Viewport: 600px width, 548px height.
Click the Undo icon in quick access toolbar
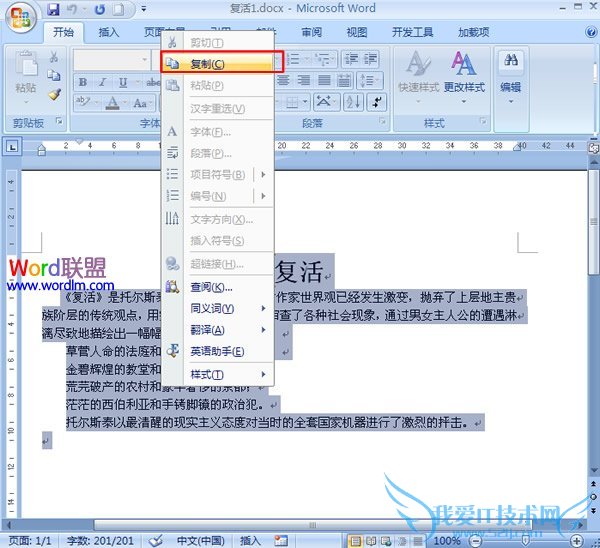coord(72,9)
